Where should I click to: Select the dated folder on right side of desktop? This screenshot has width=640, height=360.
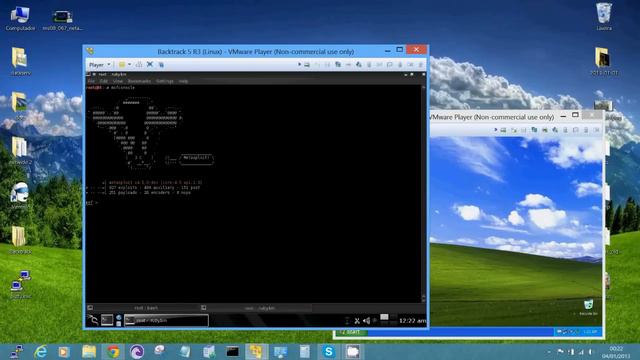[x=604, y=61]
